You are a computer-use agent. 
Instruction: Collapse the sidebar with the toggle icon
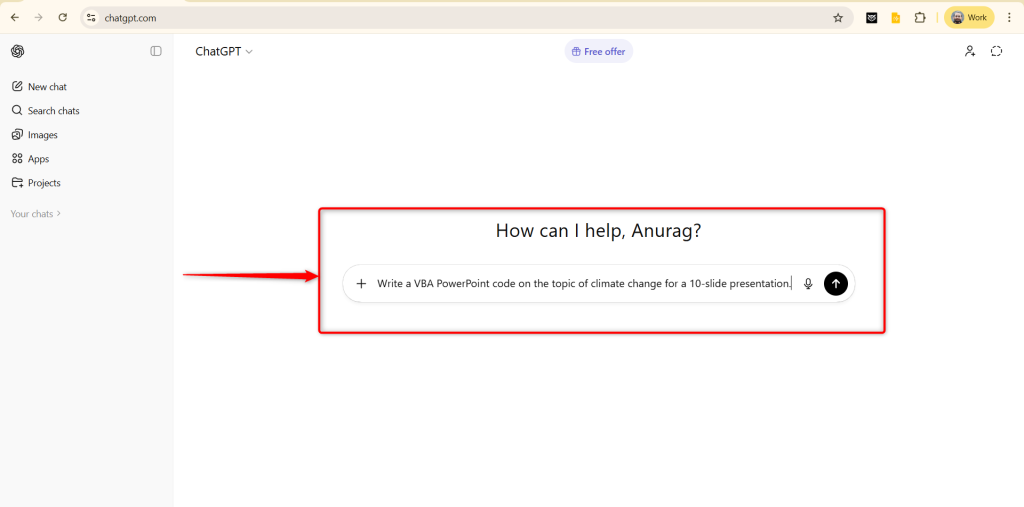(x=155, y=51)
